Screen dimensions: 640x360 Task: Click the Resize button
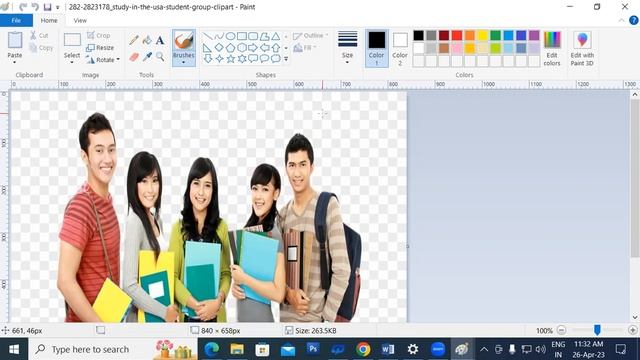[100, 48]
